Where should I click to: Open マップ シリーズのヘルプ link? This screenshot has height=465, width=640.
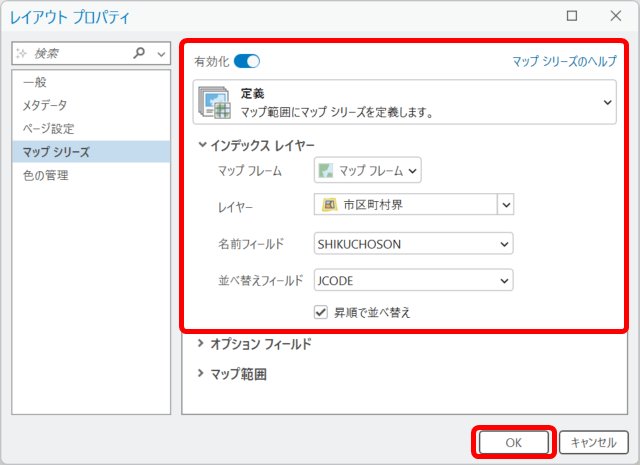pyautogui.click(x=564, y=61)
